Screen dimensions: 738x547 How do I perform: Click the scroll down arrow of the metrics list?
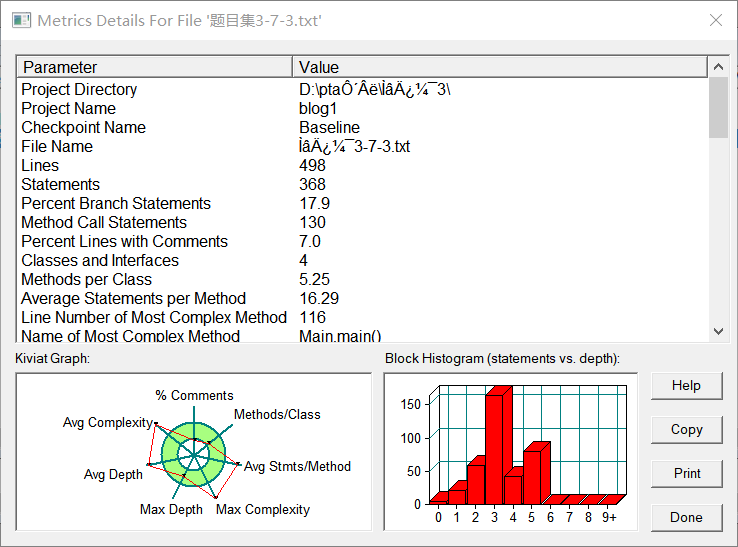718,331
